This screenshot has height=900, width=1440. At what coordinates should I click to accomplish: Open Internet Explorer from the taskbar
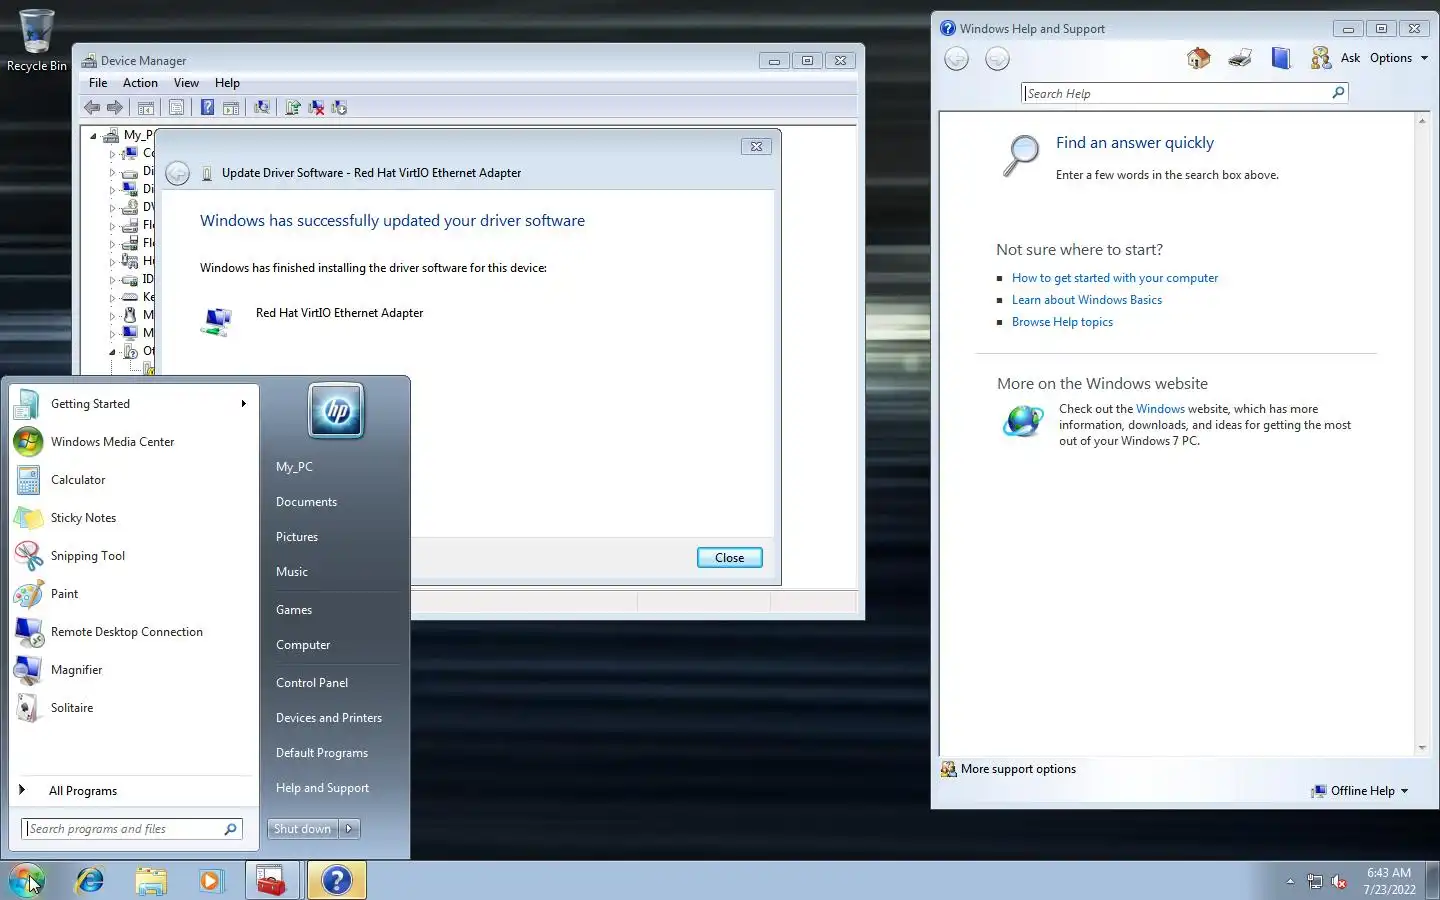click(x=90, y=880)
